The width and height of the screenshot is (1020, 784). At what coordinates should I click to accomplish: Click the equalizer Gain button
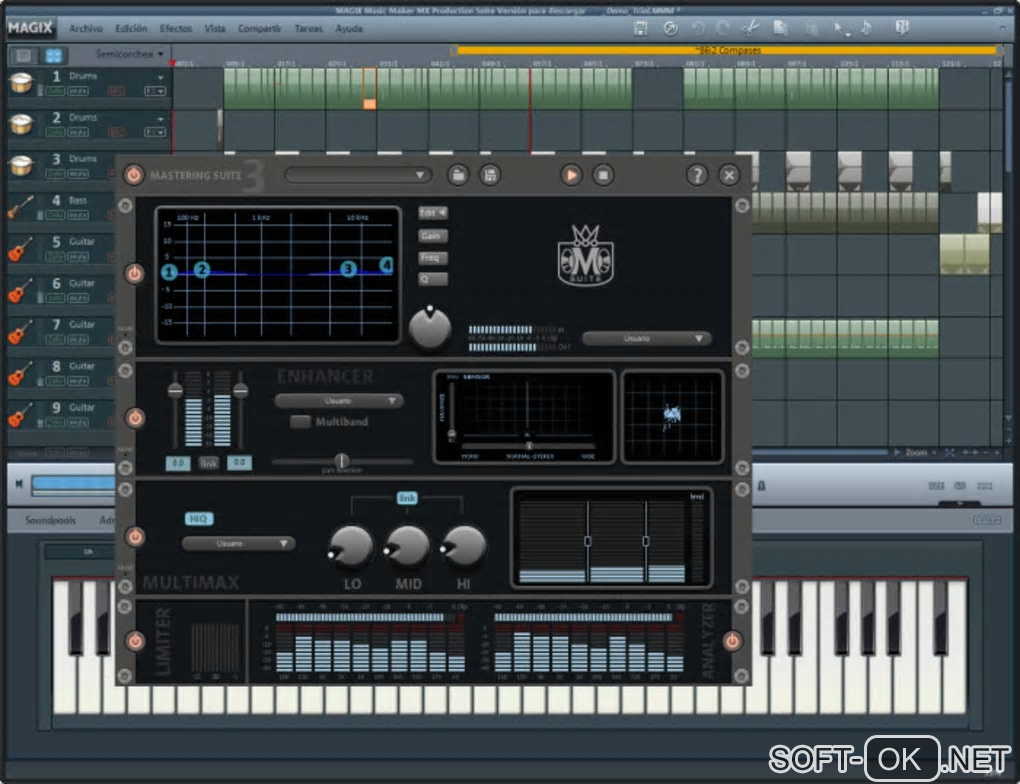433,236
